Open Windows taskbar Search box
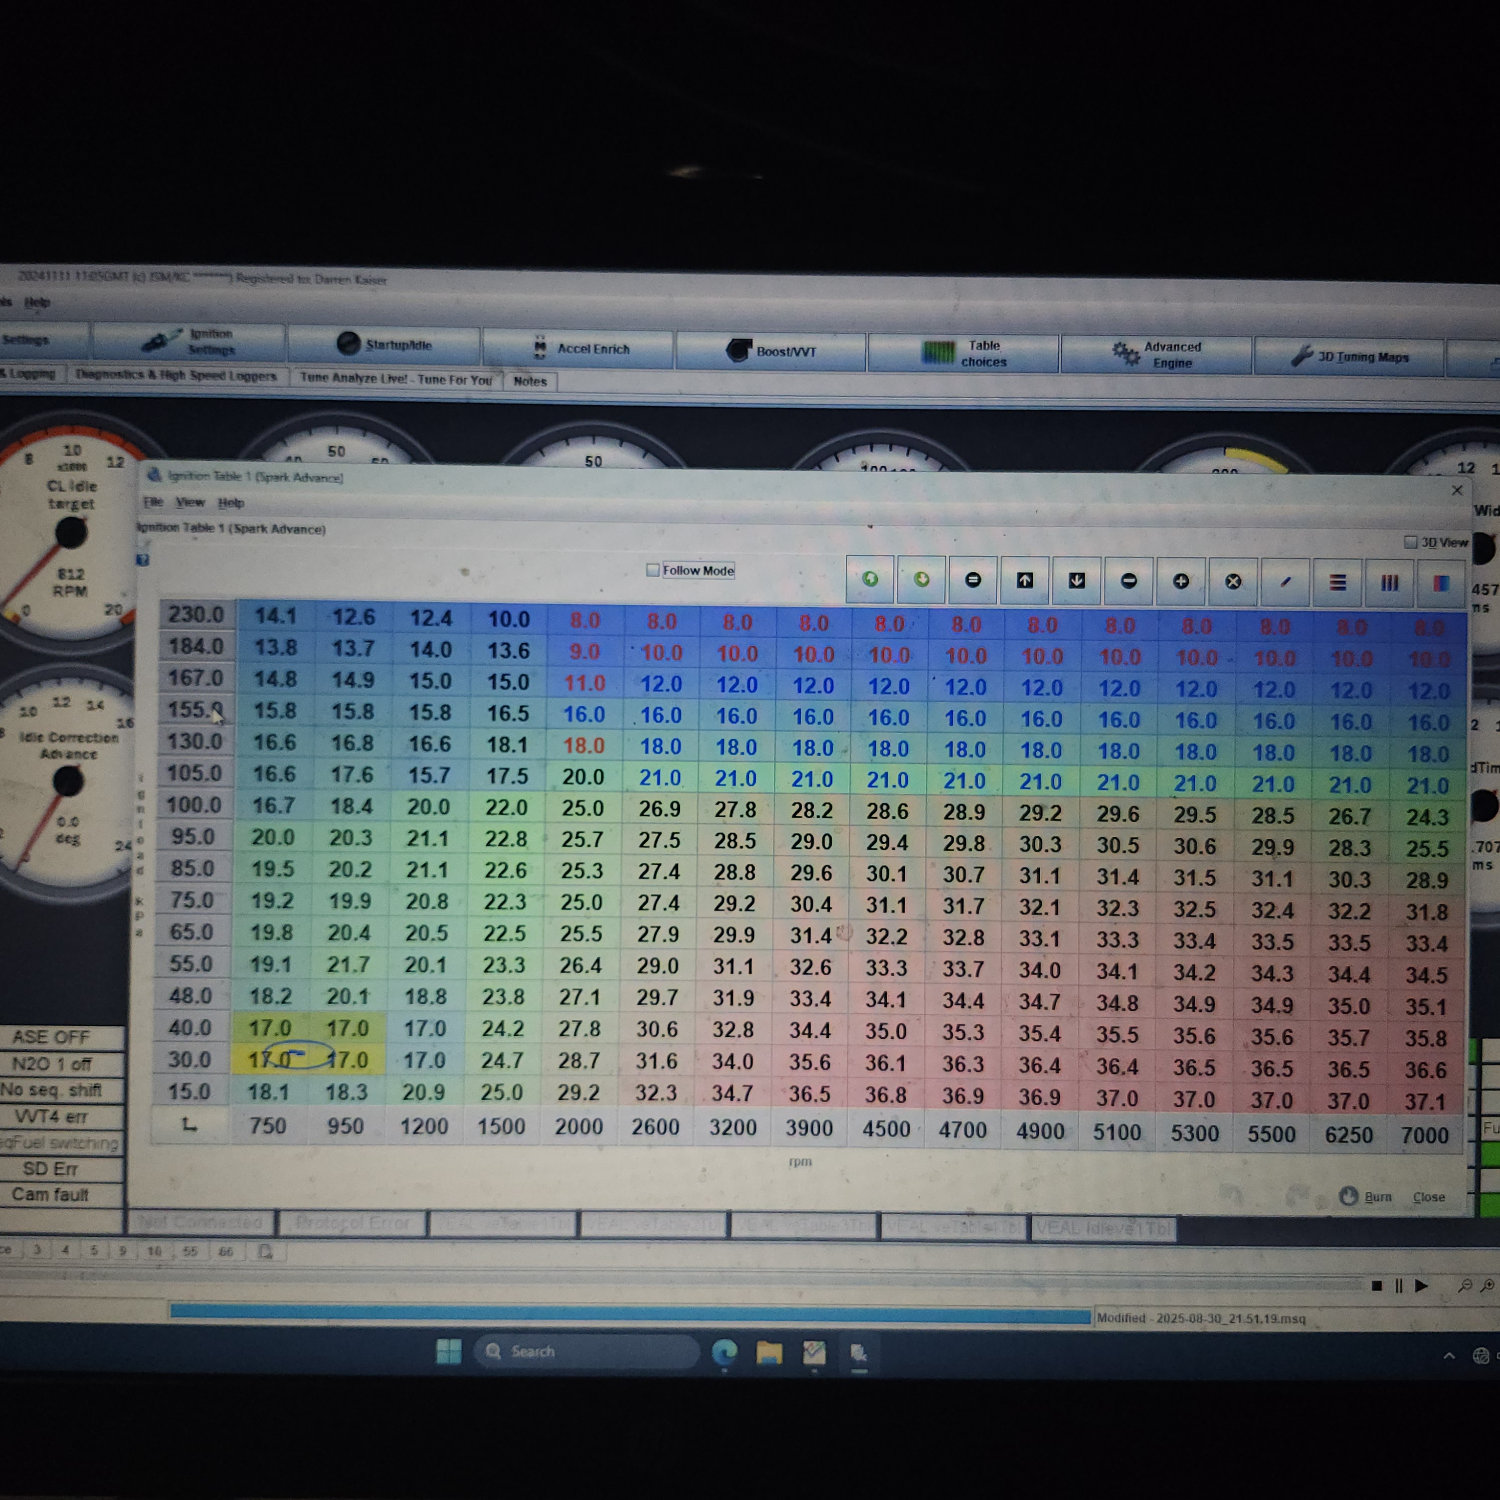 pyautogui.click(x=585, y=1351)
